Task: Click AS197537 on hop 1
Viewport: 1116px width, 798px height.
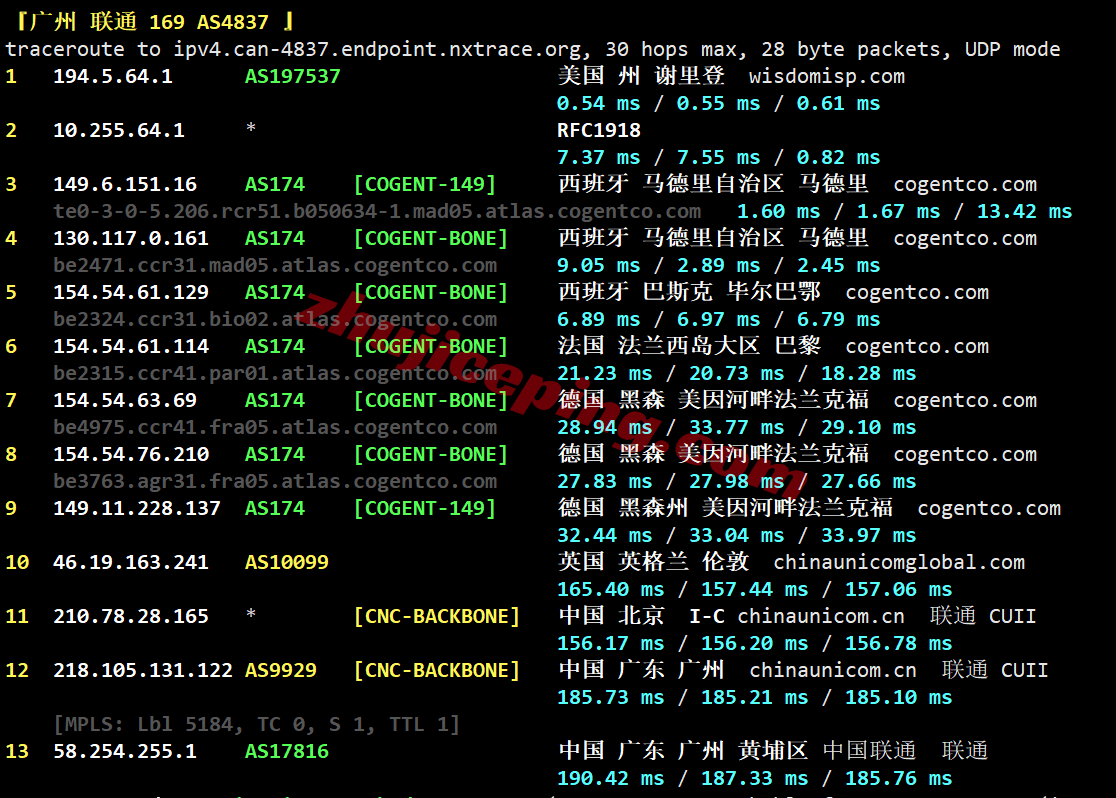Action: 293,76
